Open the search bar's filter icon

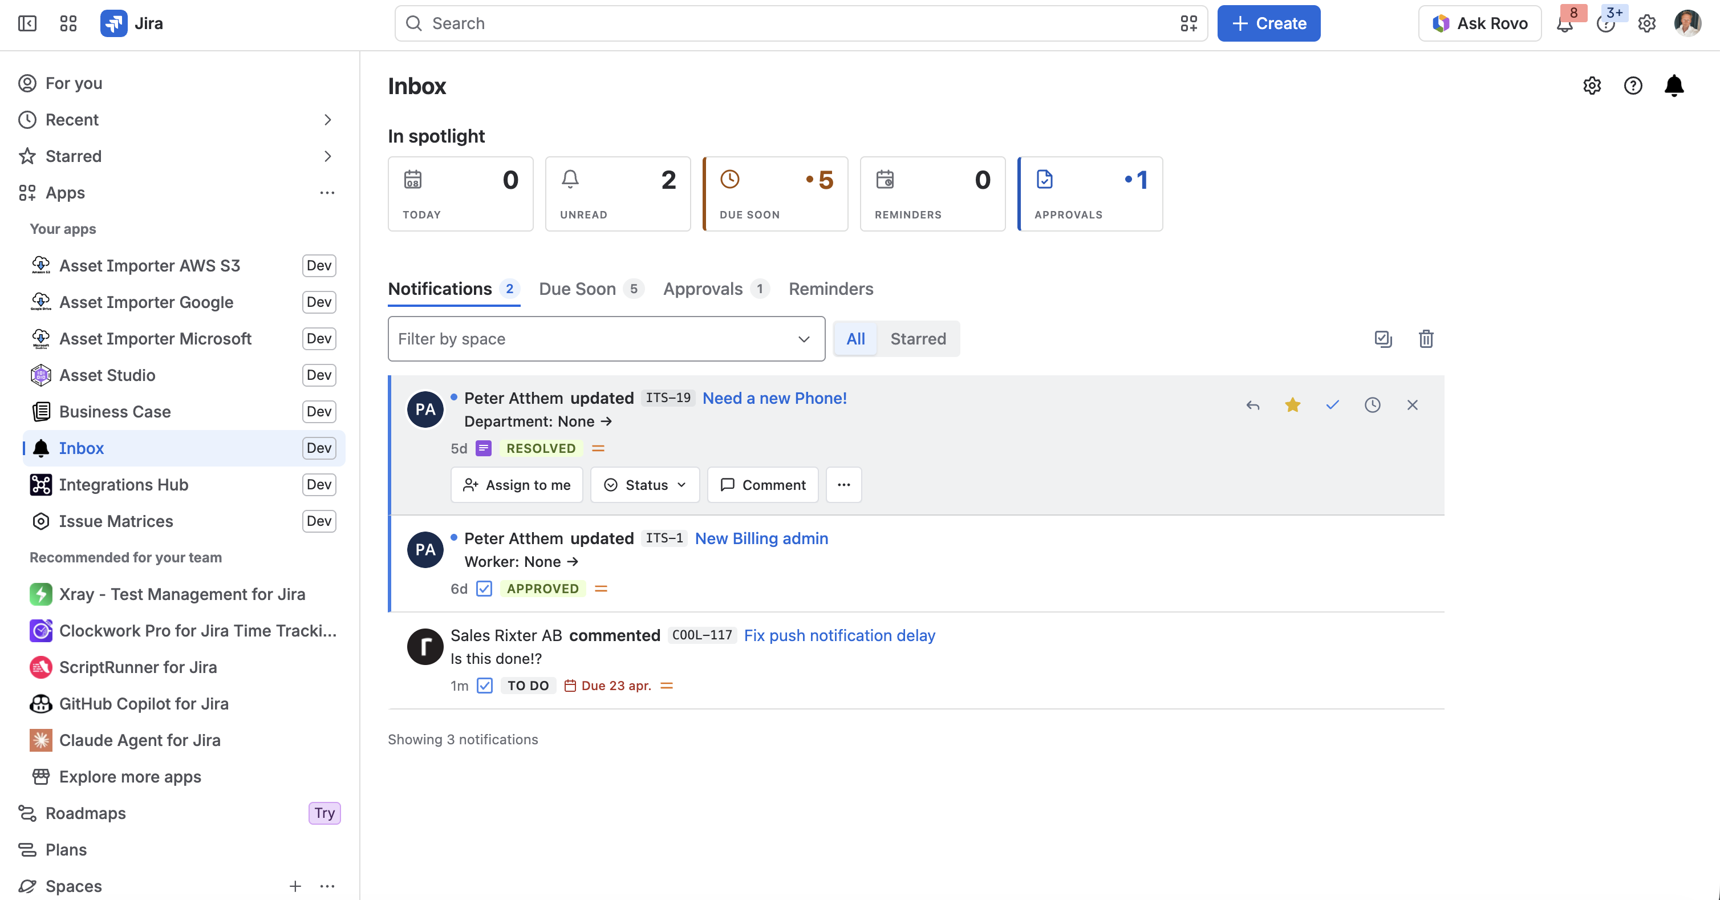1188,23
